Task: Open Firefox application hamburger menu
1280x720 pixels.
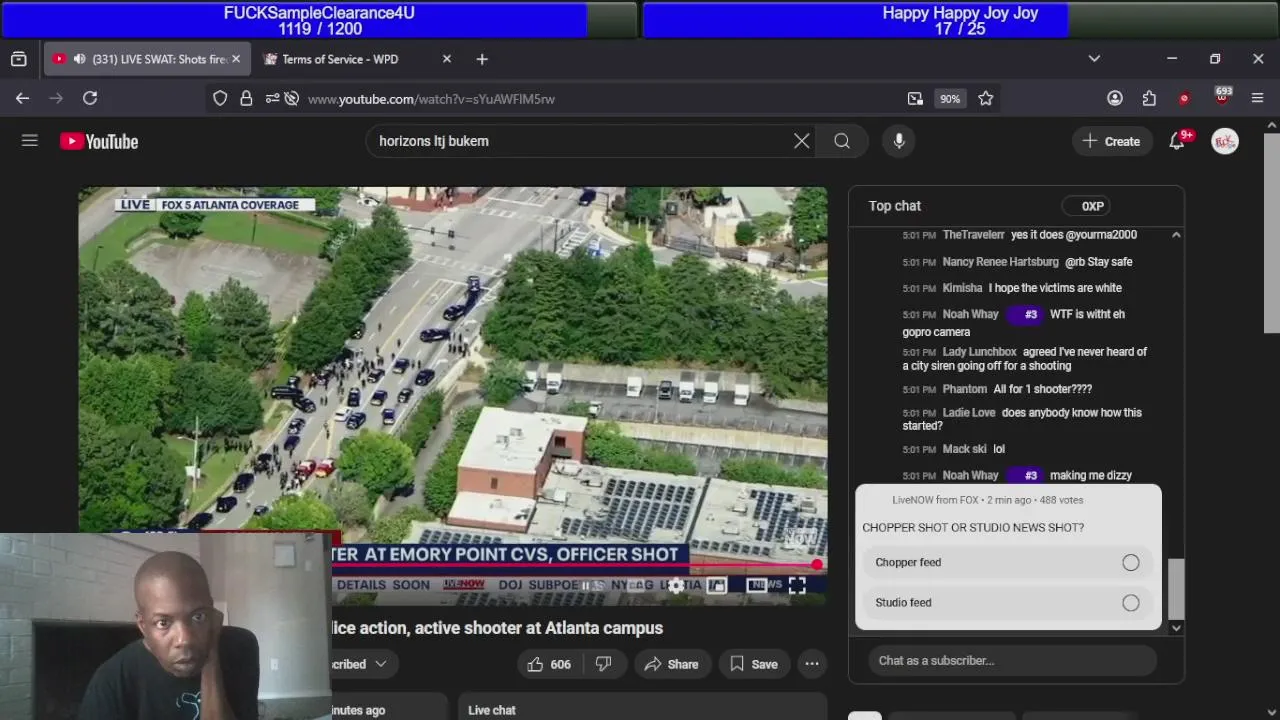Action: click(x=1258, y=98)
